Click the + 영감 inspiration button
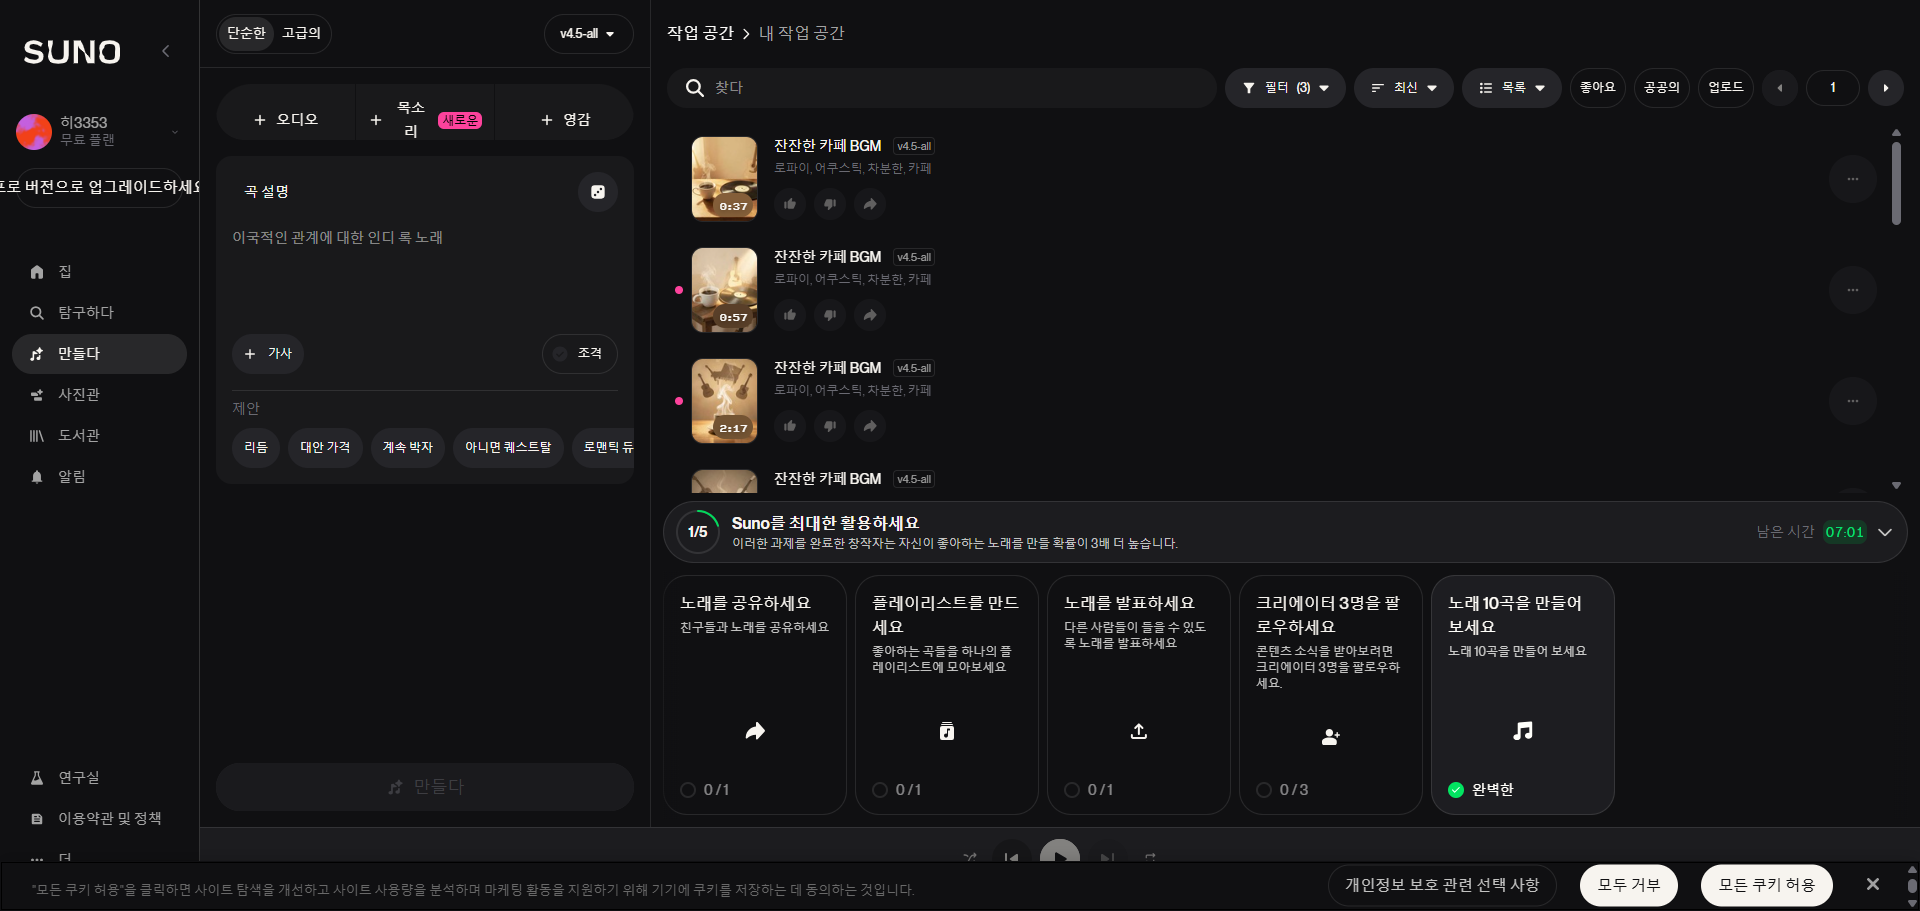The image size is (1920, 911). tap(565, 120)
